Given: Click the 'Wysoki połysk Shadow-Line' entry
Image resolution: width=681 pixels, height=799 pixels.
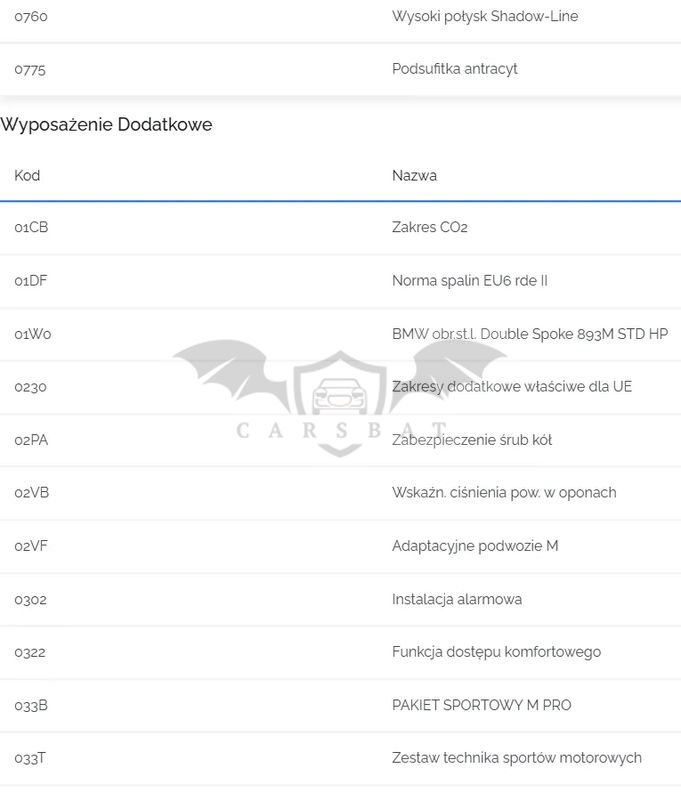Looking at the screenshot, I should (485, 16).
